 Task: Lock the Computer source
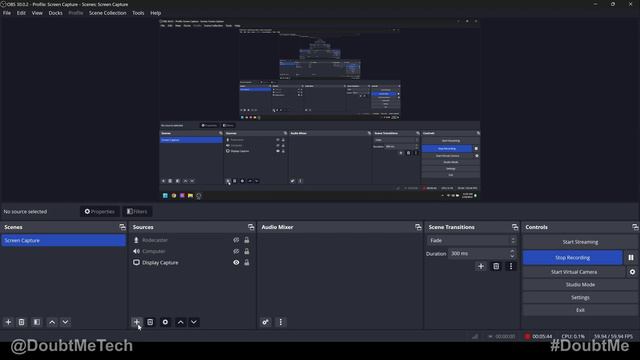click(x=247, y=251)
